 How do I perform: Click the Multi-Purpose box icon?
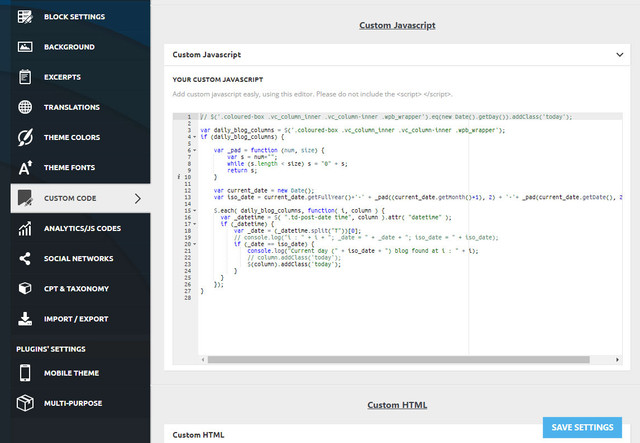[x=25, y=403]
